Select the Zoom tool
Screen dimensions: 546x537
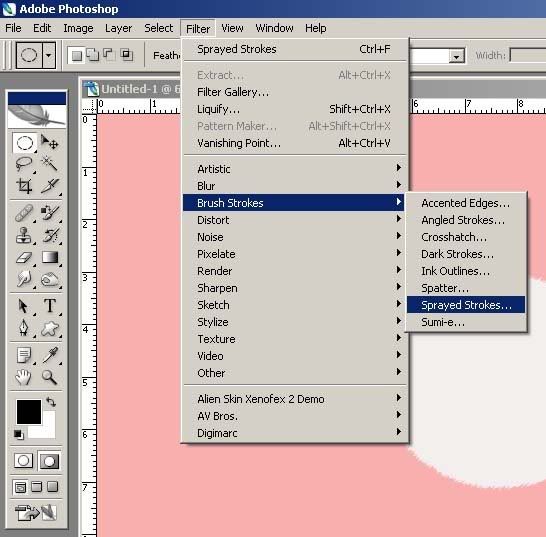tap(49, 377)
